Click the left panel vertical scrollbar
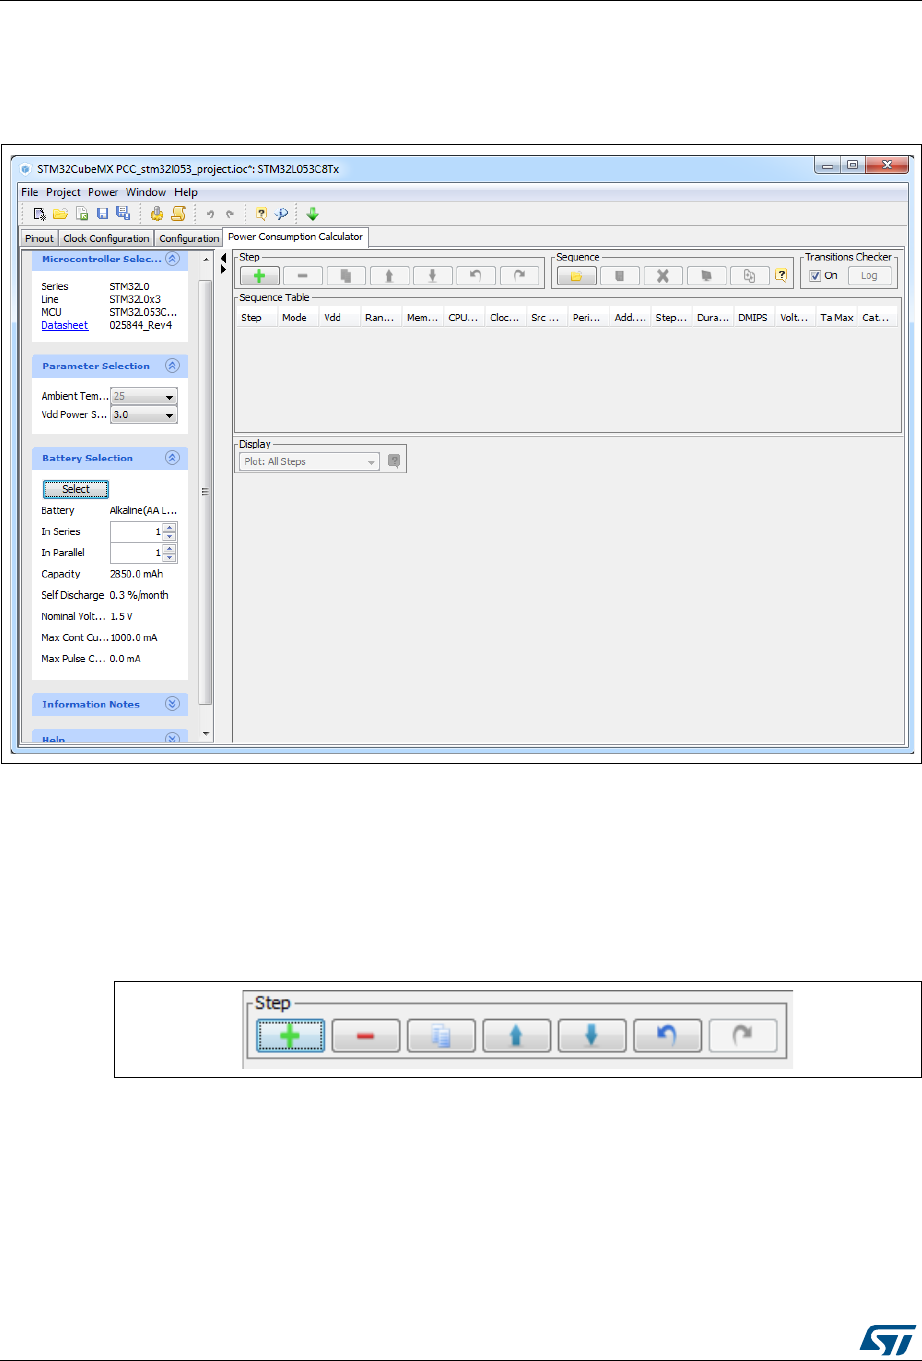The image size is (922, 1361). 206,490
